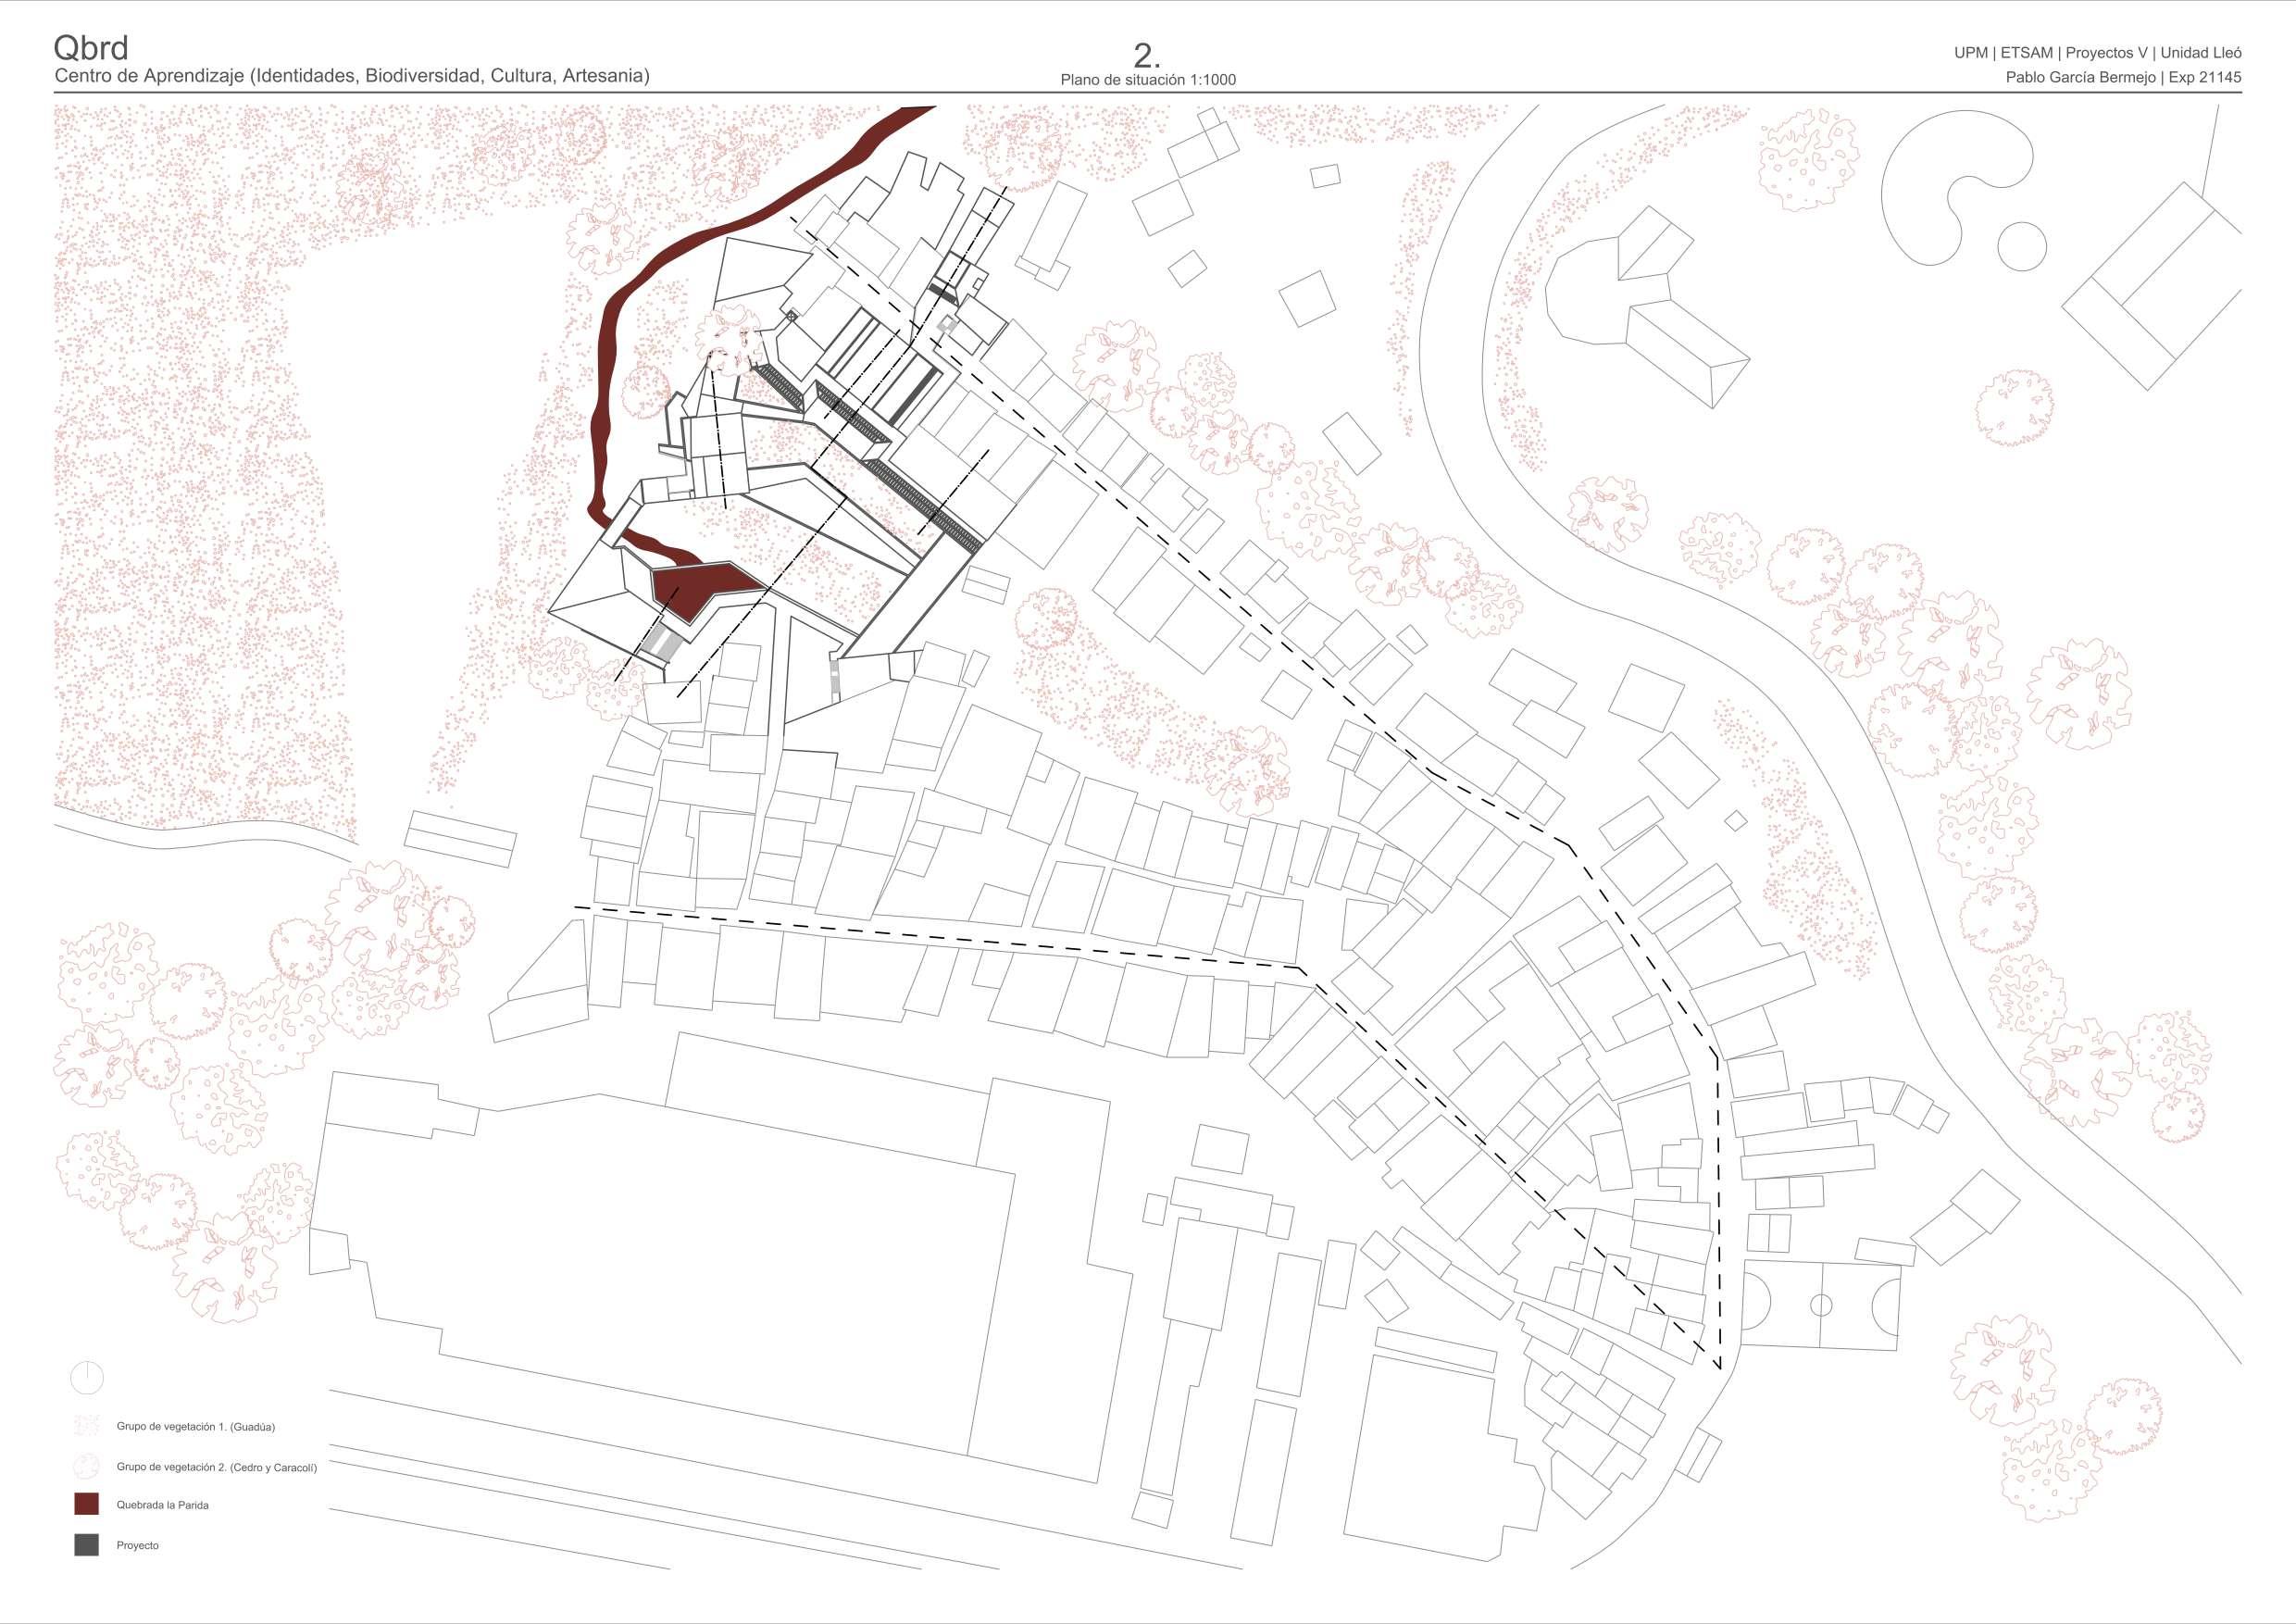This screenshot has height=1624, width=2296.
Task: Click the "Grupo de vegetación 1. (Guadúa)" label
Action: [x=196, y=1426]
